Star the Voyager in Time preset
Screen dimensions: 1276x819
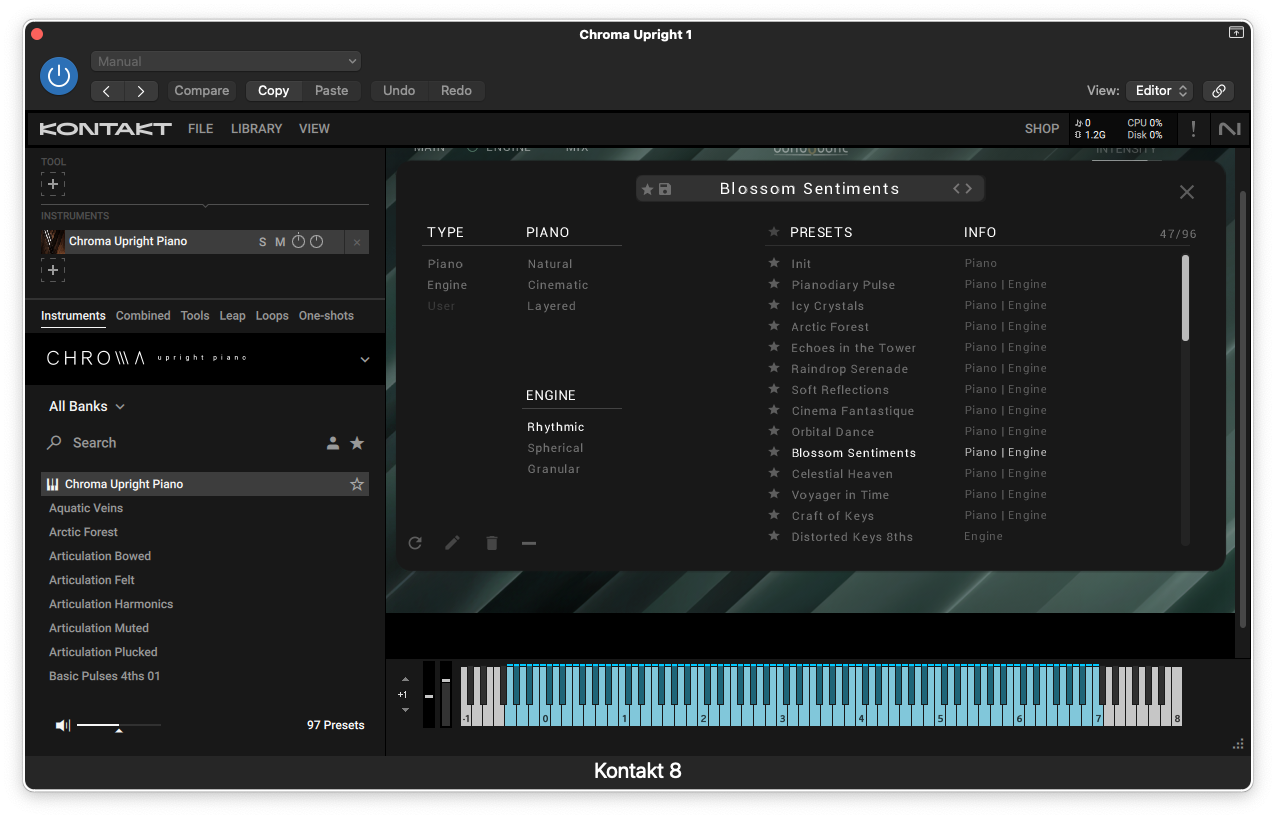pos(773,495)
